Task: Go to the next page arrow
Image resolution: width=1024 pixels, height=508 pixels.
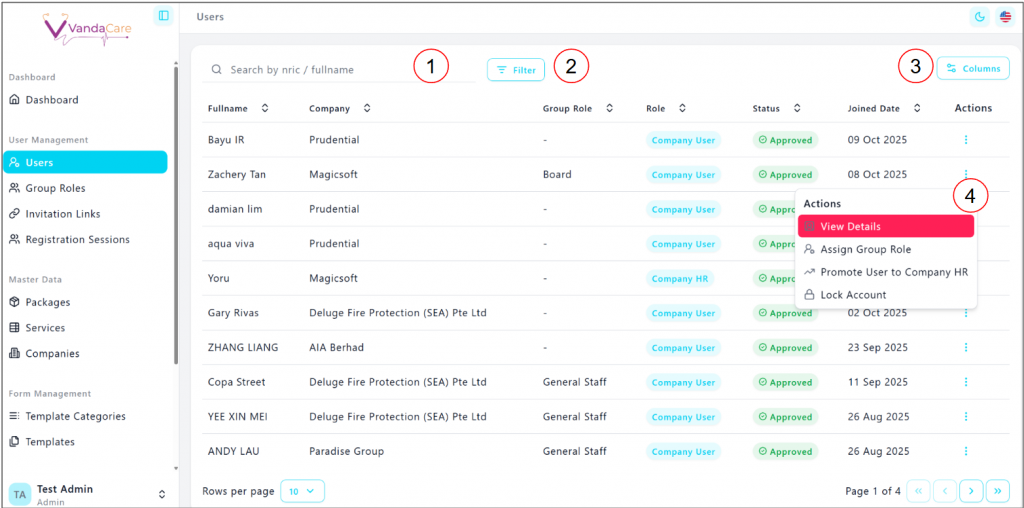Action: [x=971, y=491]
